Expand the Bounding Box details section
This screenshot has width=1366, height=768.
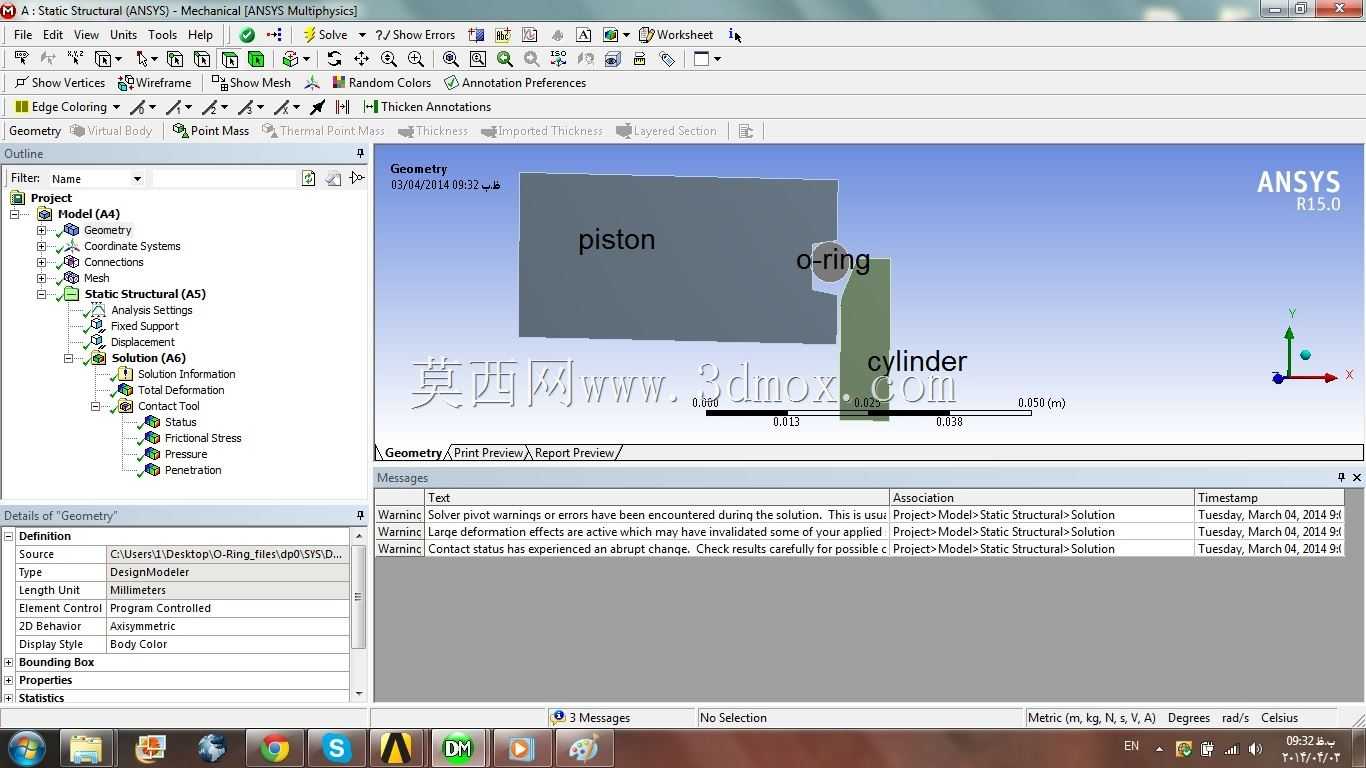pyautogui.click(x=9, y=662)
